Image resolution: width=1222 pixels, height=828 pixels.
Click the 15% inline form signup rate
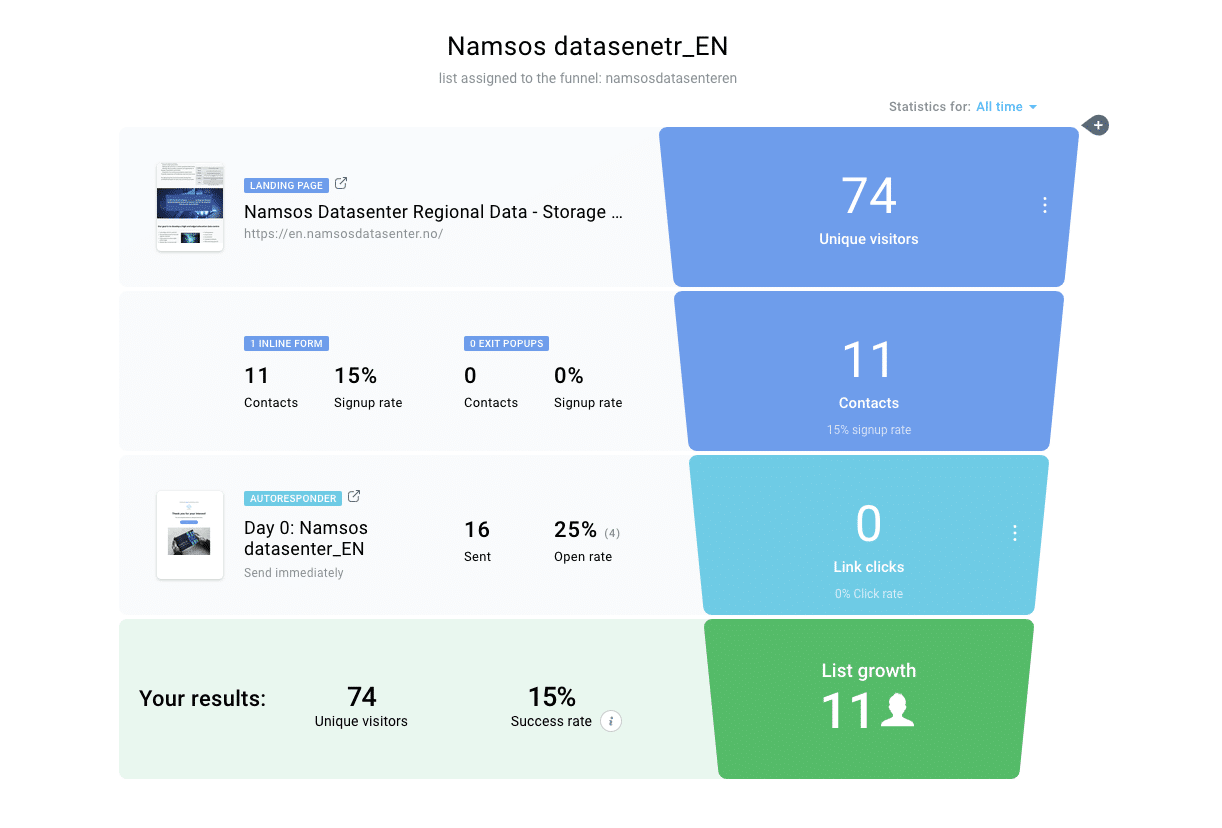click(x=355, y=375)
